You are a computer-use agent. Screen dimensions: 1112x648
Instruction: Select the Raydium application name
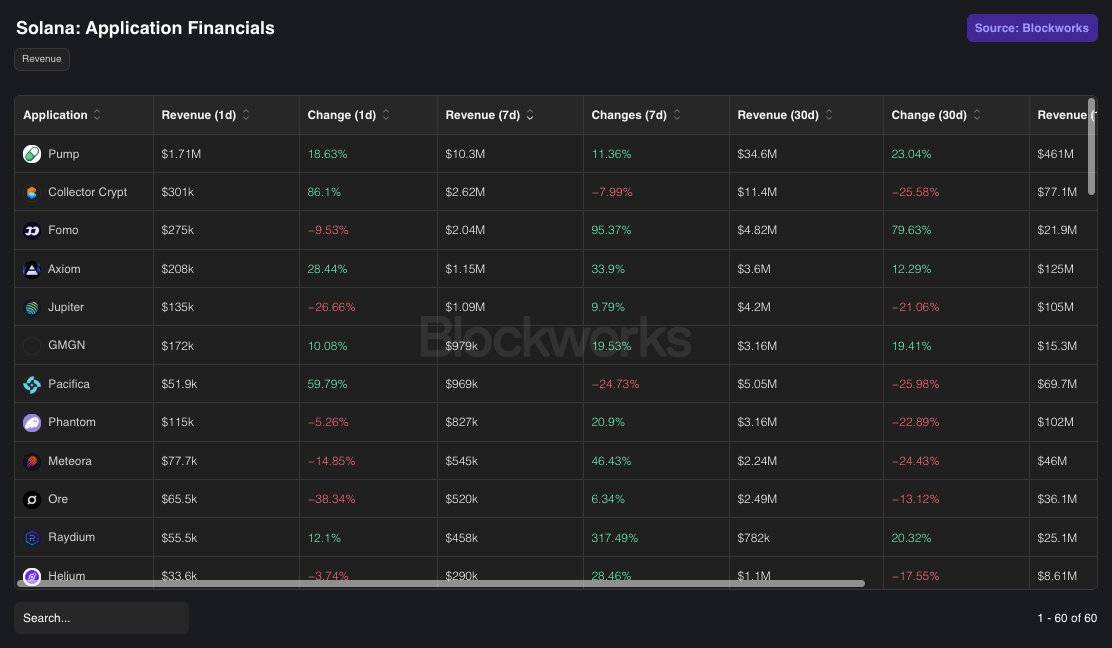tap(72, 537)
